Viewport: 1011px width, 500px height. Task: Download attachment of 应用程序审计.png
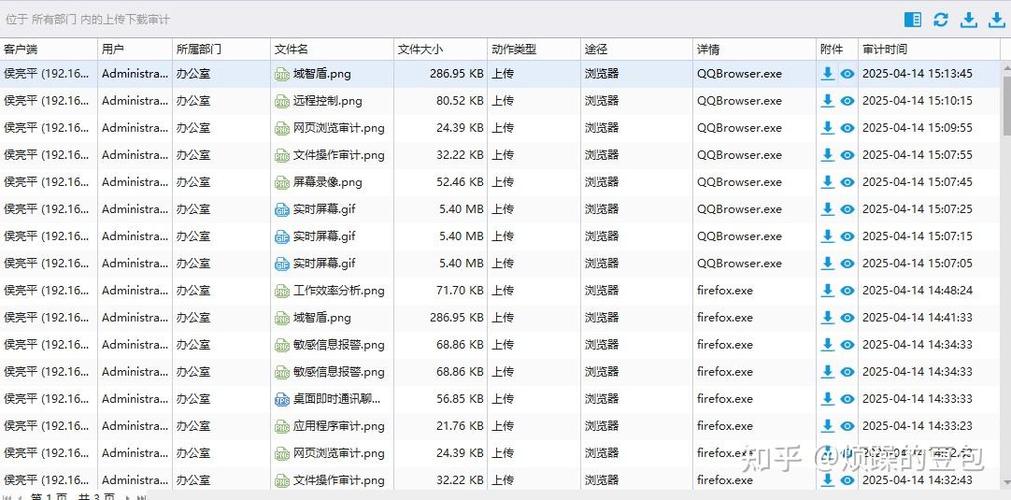827,426
